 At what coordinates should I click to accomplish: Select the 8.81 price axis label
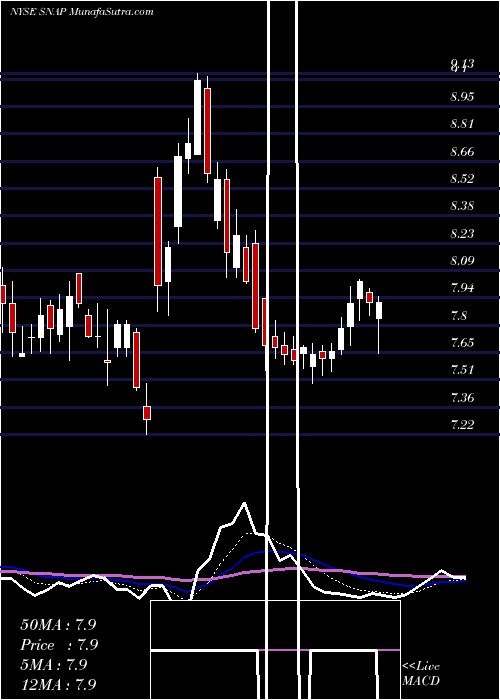click(x=462, y=124)
